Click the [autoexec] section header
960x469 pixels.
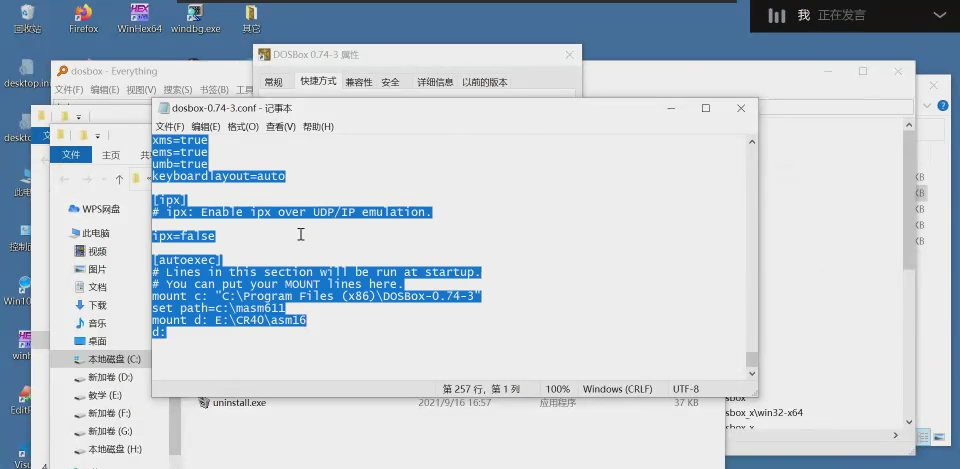[x=187, y=260]
